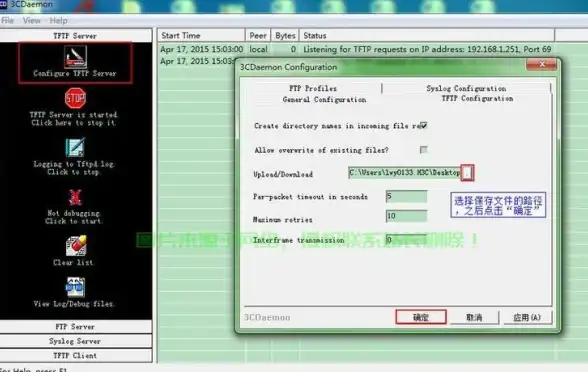Image resolution: width=588 pixels, height=372 pixels.
Task: Click the 3CDaemon title bar app icon
Action: point(3,4)
